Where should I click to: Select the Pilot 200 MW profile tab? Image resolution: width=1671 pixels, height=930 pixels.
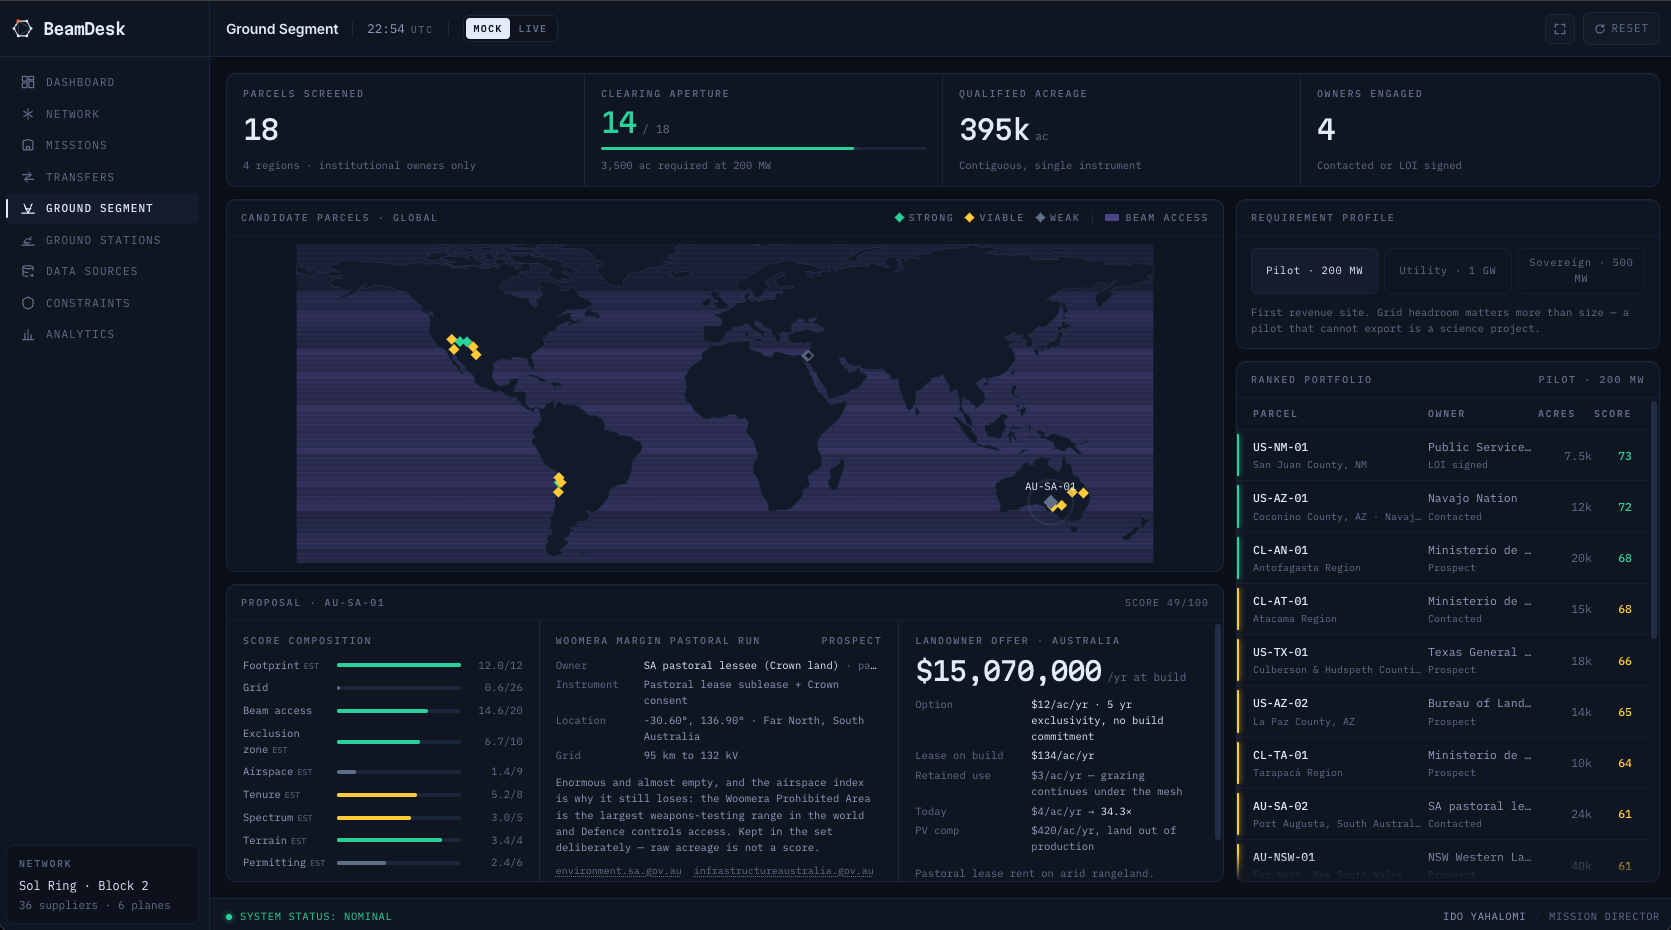click(x=1314, y=271)
